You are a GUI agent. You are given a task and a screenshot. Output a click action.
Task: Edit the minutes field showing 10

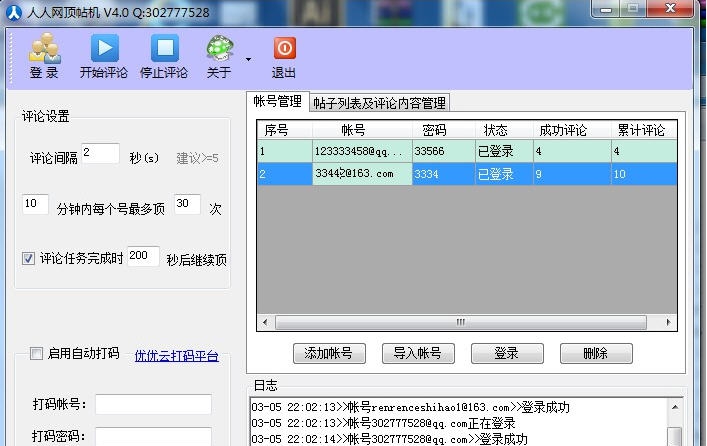coord(35,204)
